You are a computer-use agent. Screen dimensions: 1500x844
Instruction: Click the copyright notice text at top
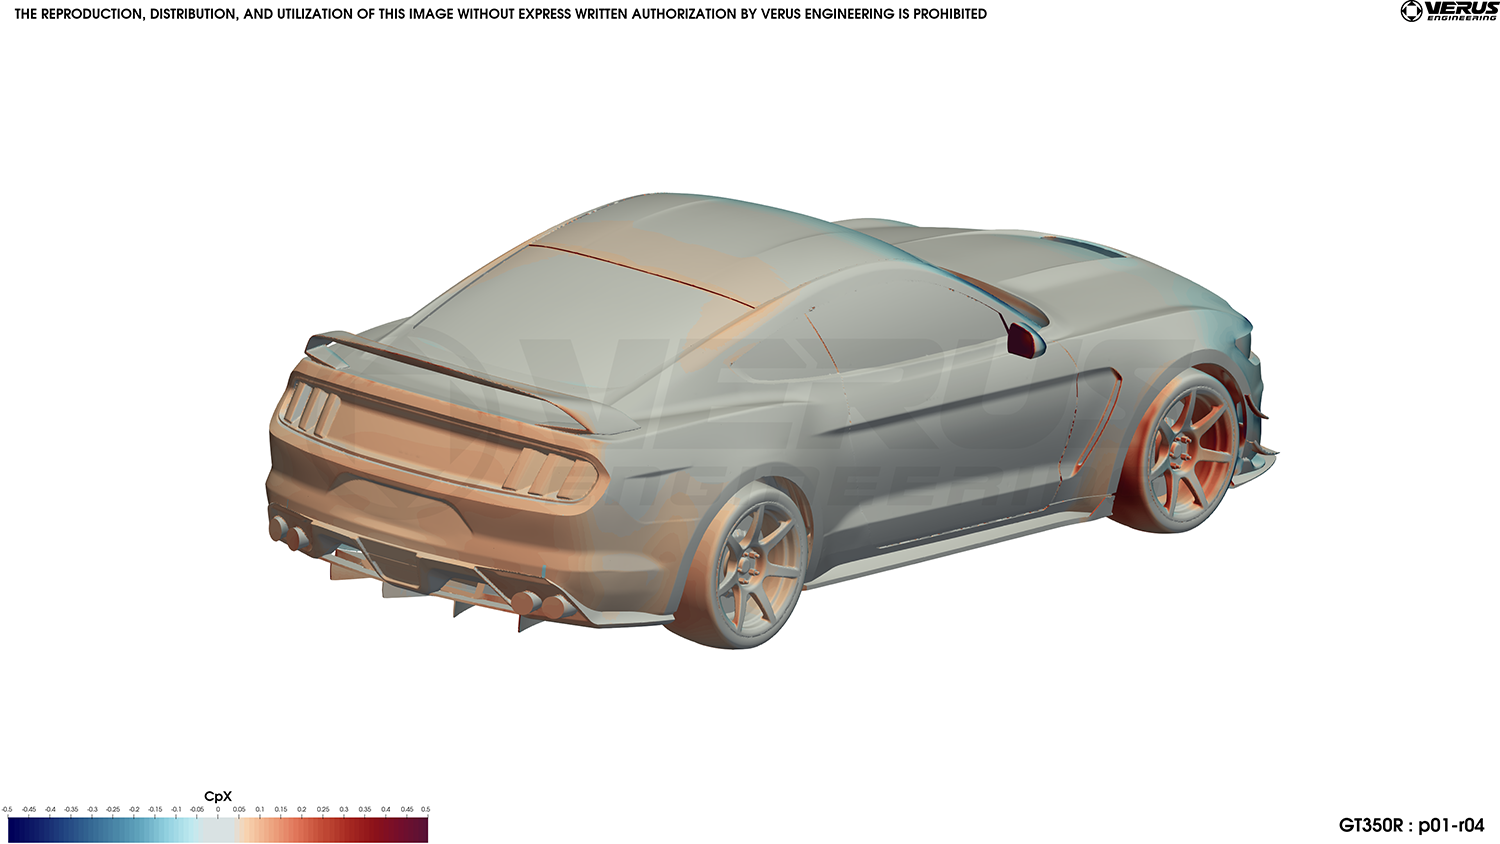pyautogui.click(x=500, y=14)
